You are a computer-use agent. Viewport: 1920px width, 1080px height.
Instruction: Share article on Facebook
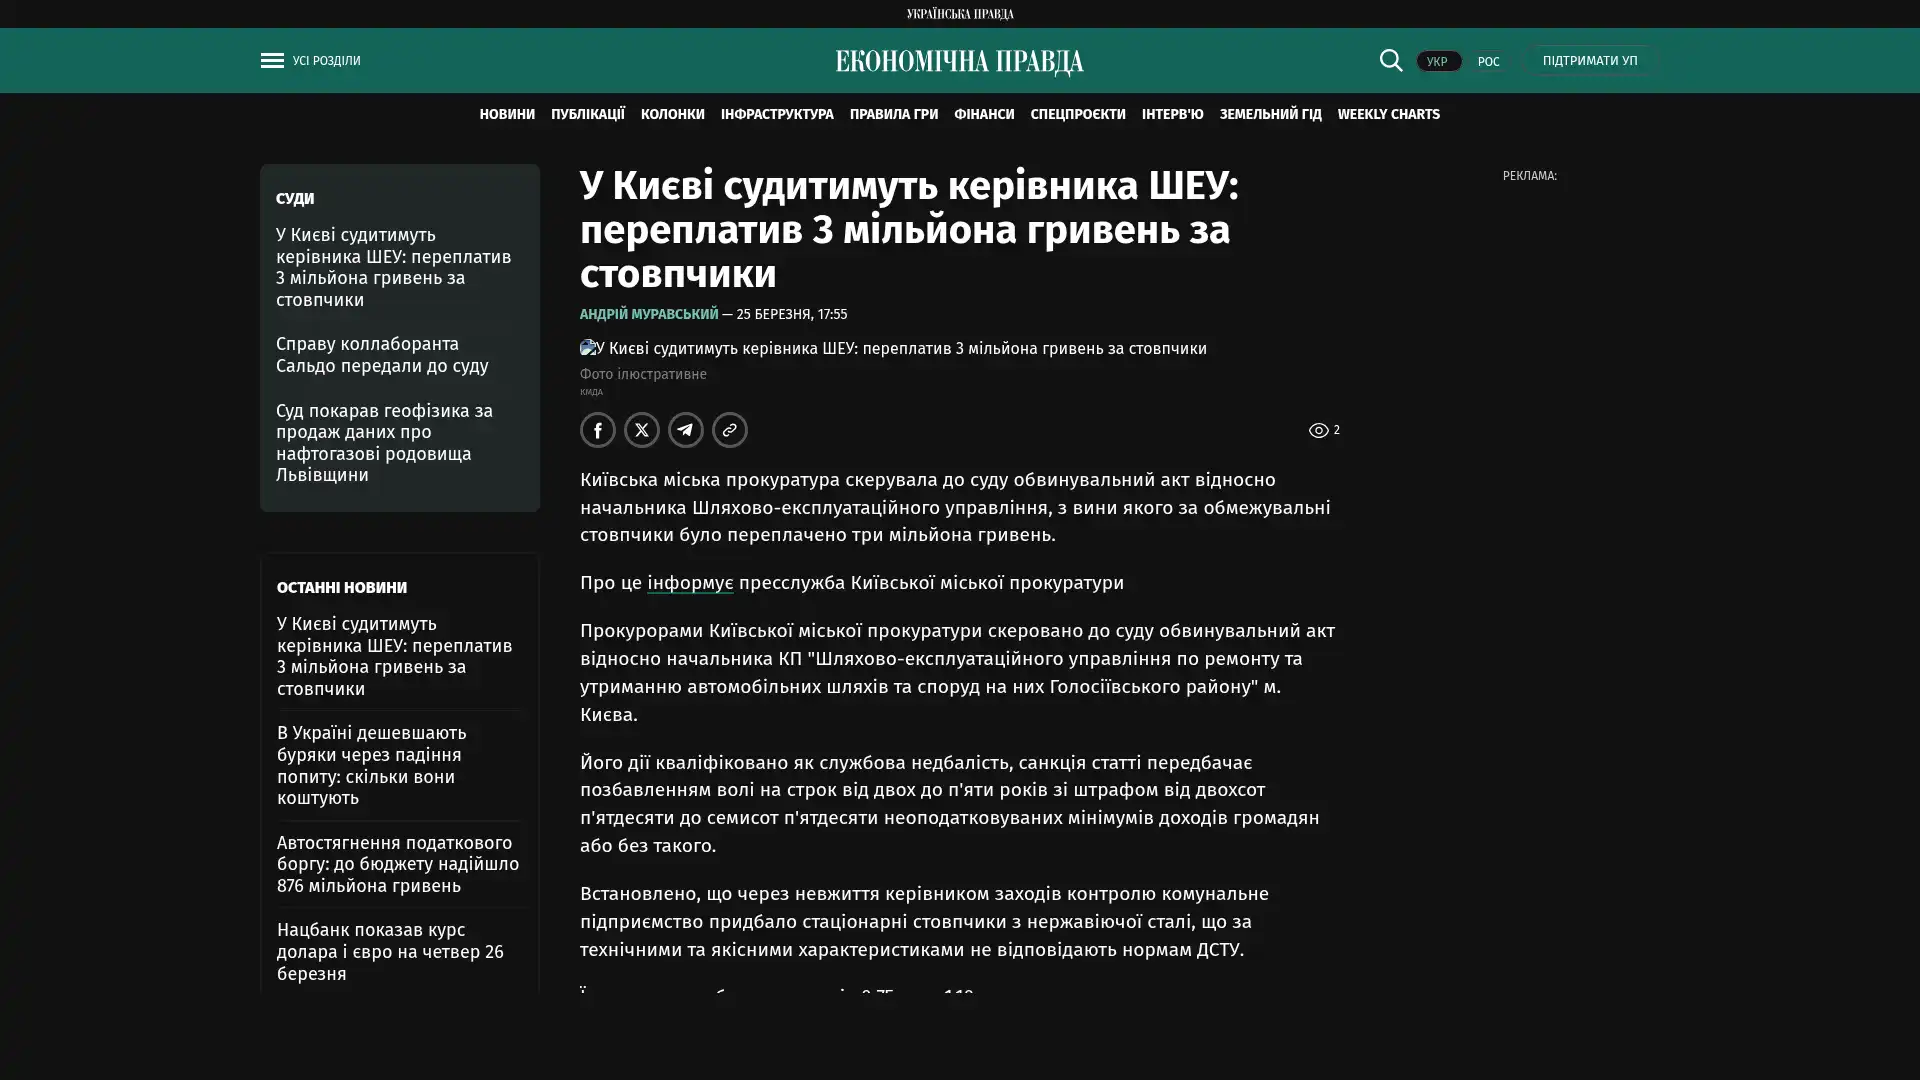pos(598,430)
